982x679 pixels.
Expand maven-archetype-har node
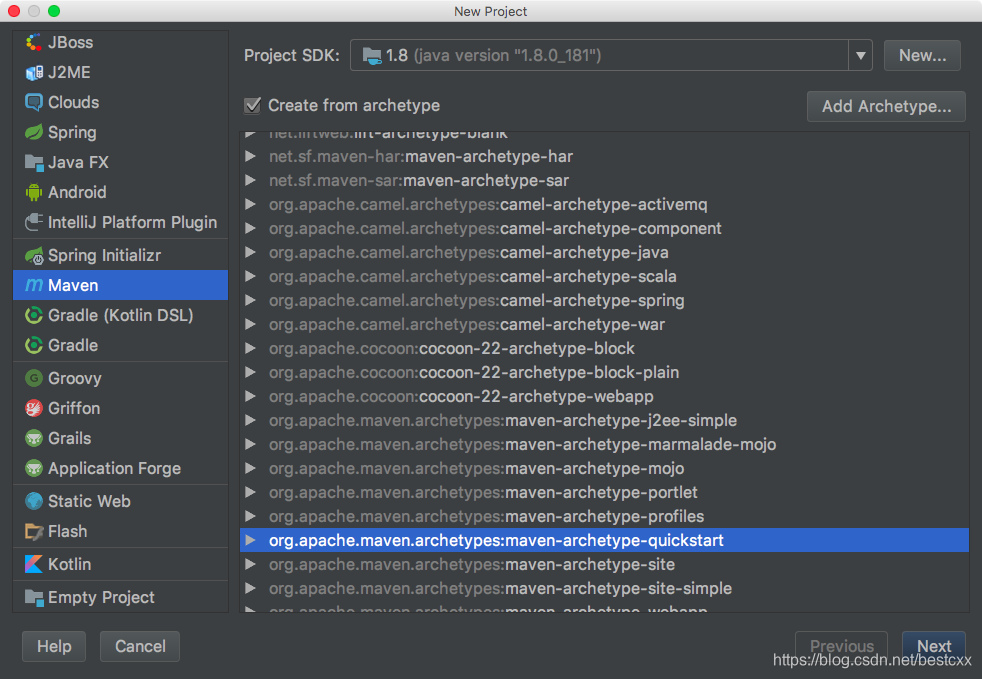pos(251,156)
